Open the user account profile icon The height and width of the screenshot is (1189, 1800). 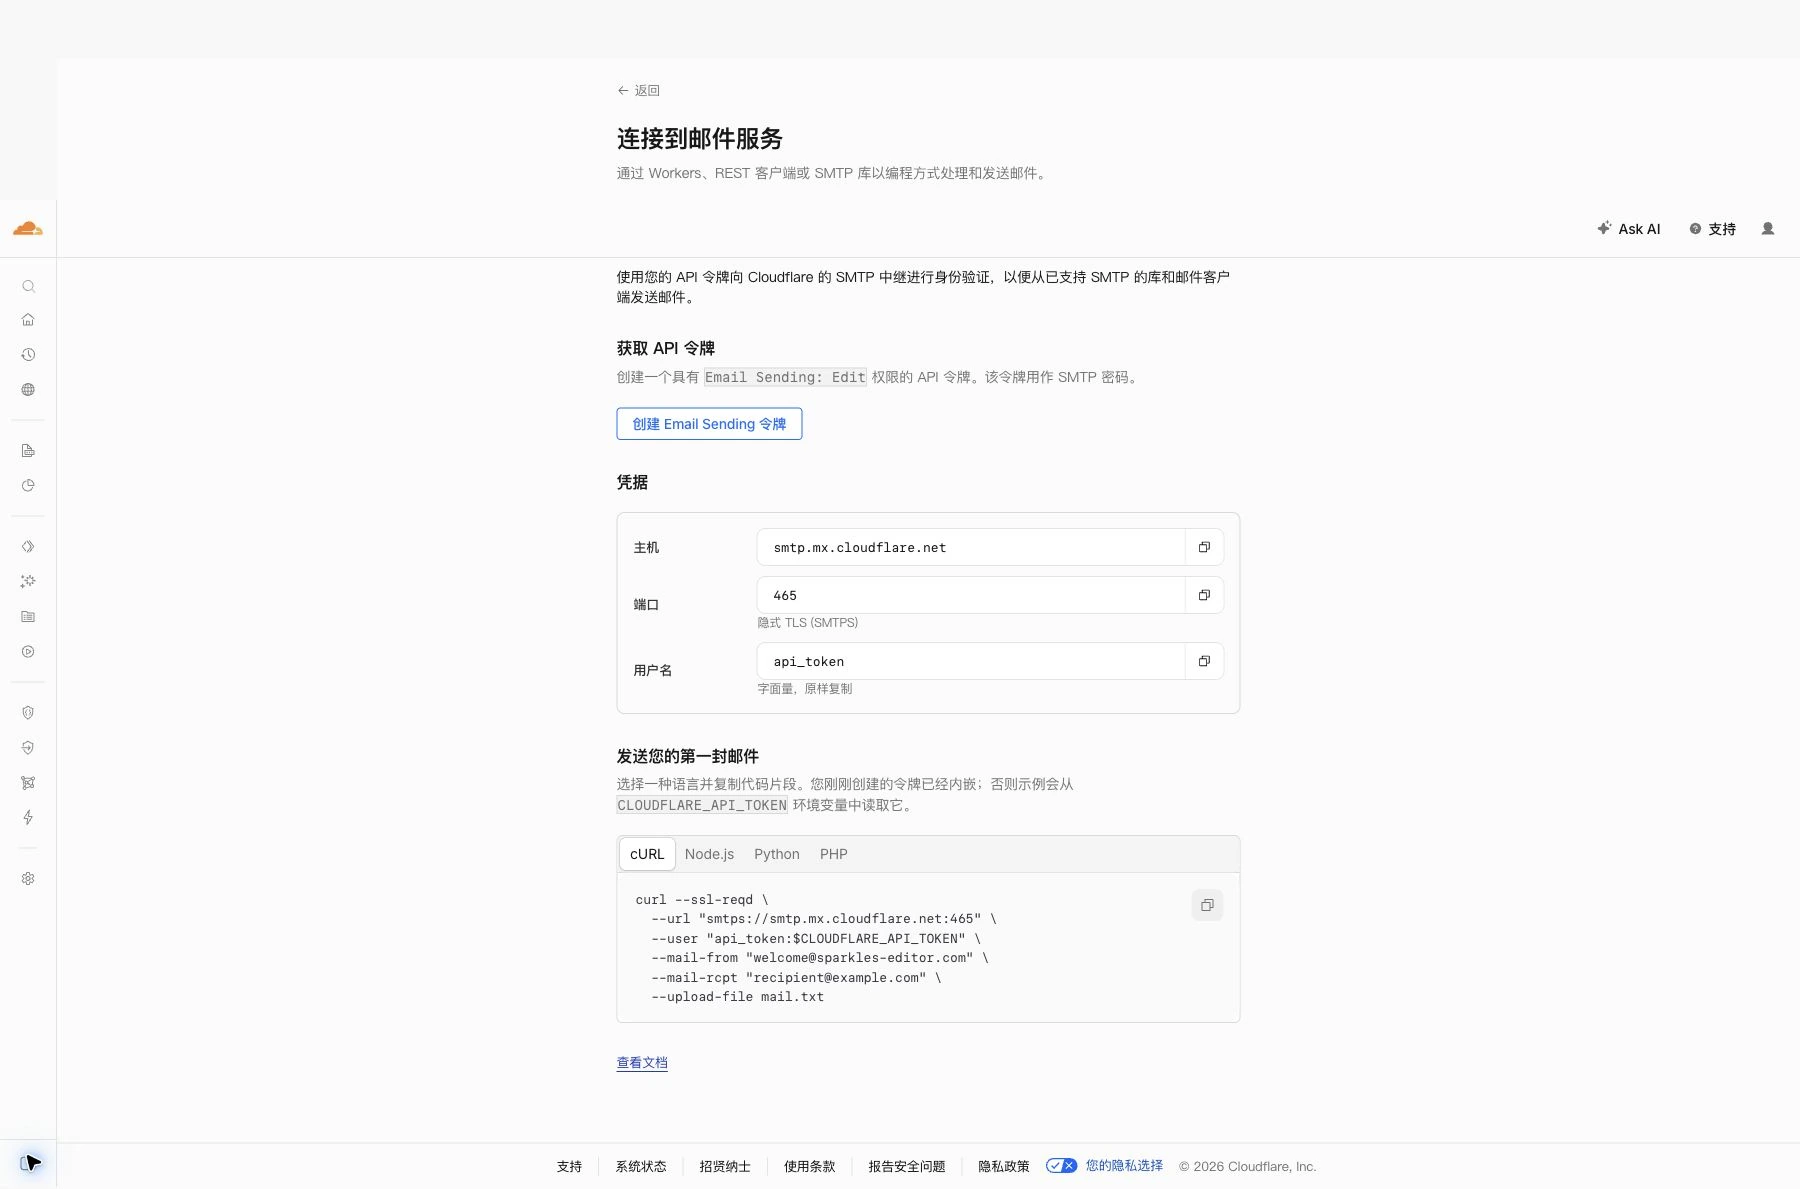pos(1768,229)
